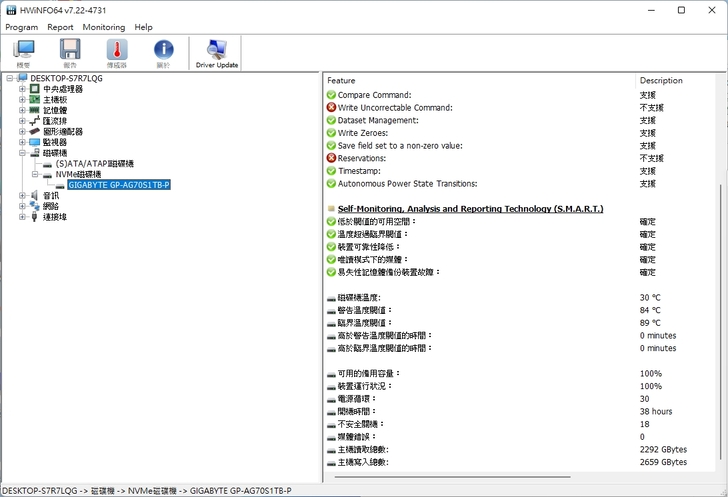Select the CPU chip icon in the tree
728x497 pixels.
35,89
